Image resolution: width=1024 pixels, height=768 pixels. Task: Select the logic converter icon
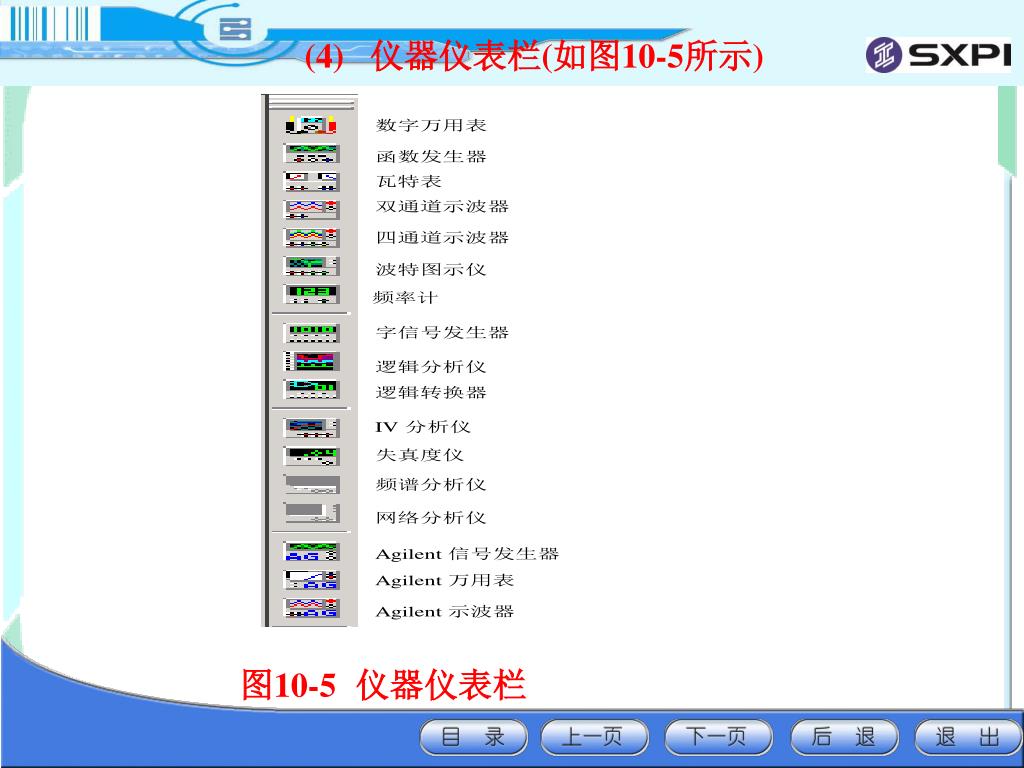pos(311,389)
